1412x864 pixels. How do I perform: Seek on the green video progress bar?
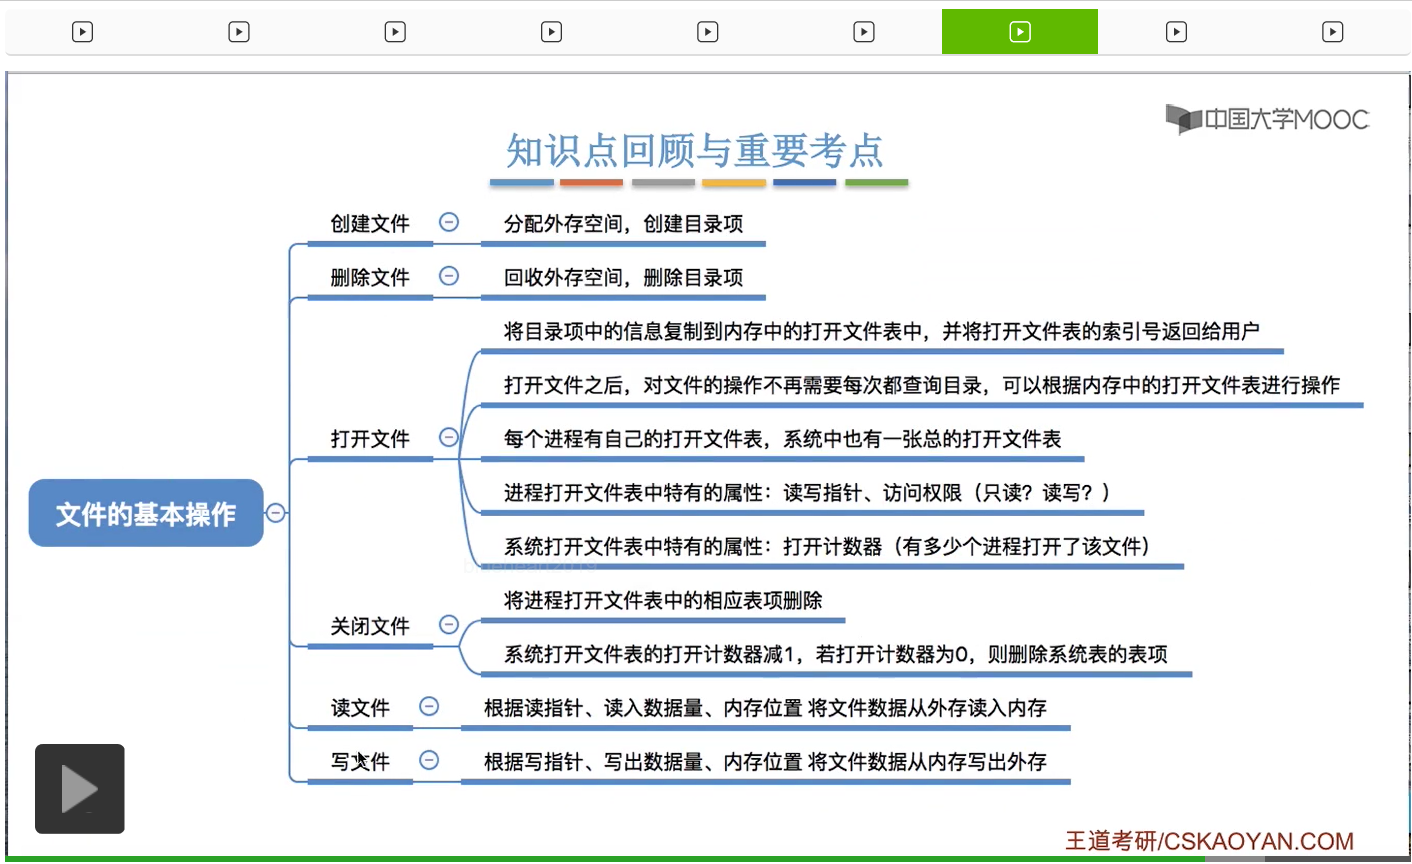pos(706,859)
